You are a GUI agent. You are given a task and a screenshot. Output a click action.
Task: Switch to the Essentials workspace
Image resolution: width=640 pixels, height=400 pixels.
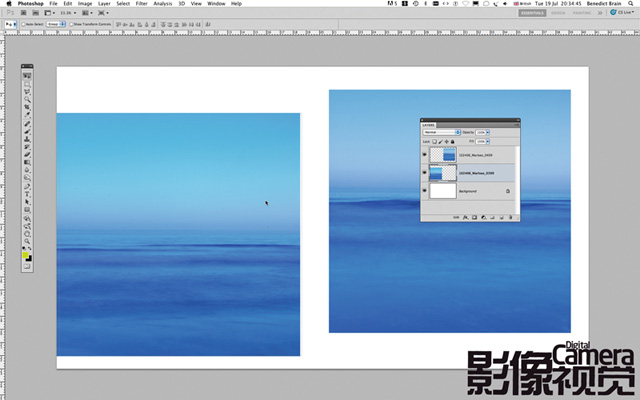pyautogui.click(x=532, y=13)
